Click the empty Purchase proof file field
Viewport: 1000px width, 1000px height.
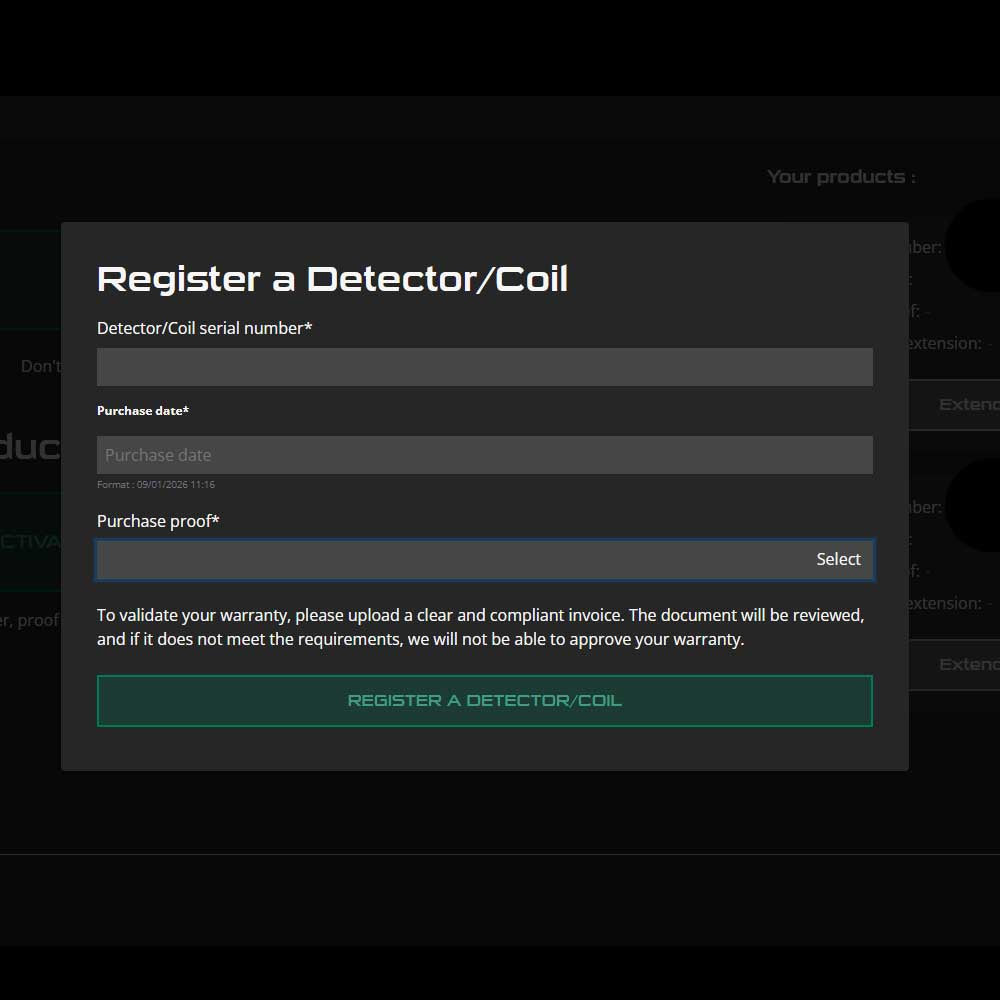[450, 560]
